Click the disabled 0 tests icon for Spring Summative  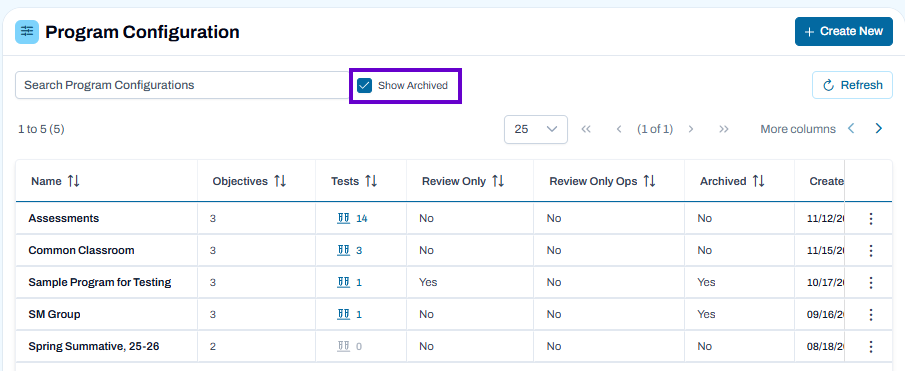pos(343,347)
